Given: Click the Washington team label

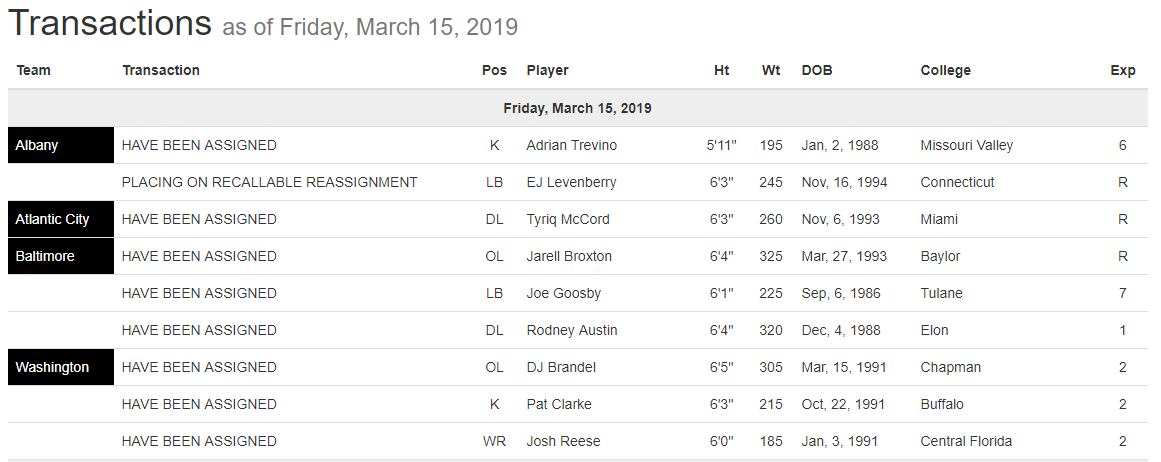Looking at the screenshot, I should click(52, 367).
